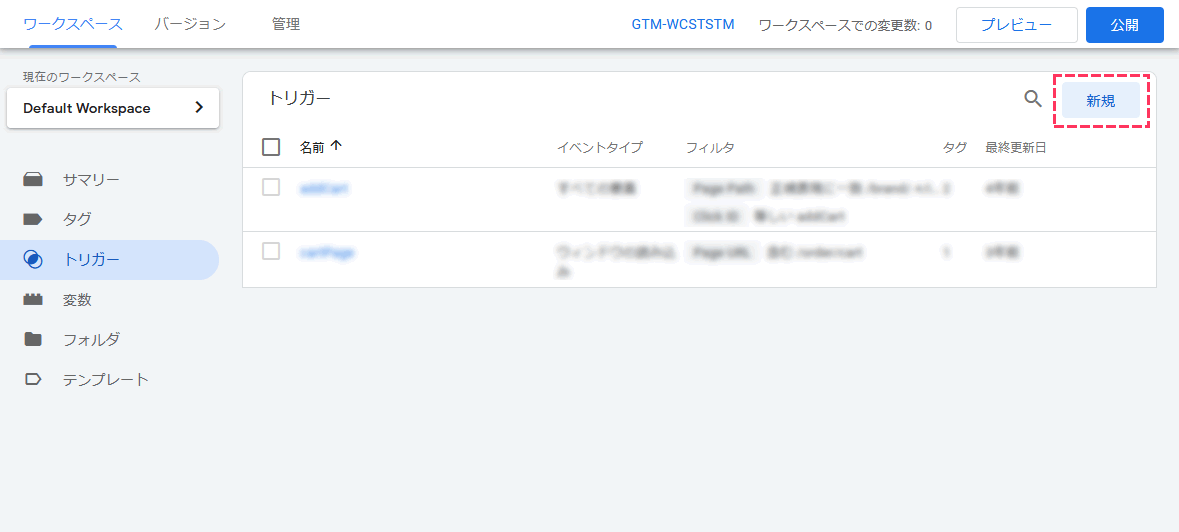This screenshot has height=532, width=1179.
Task: Open the タグ menu item
Action: click(x=109, y=219)
